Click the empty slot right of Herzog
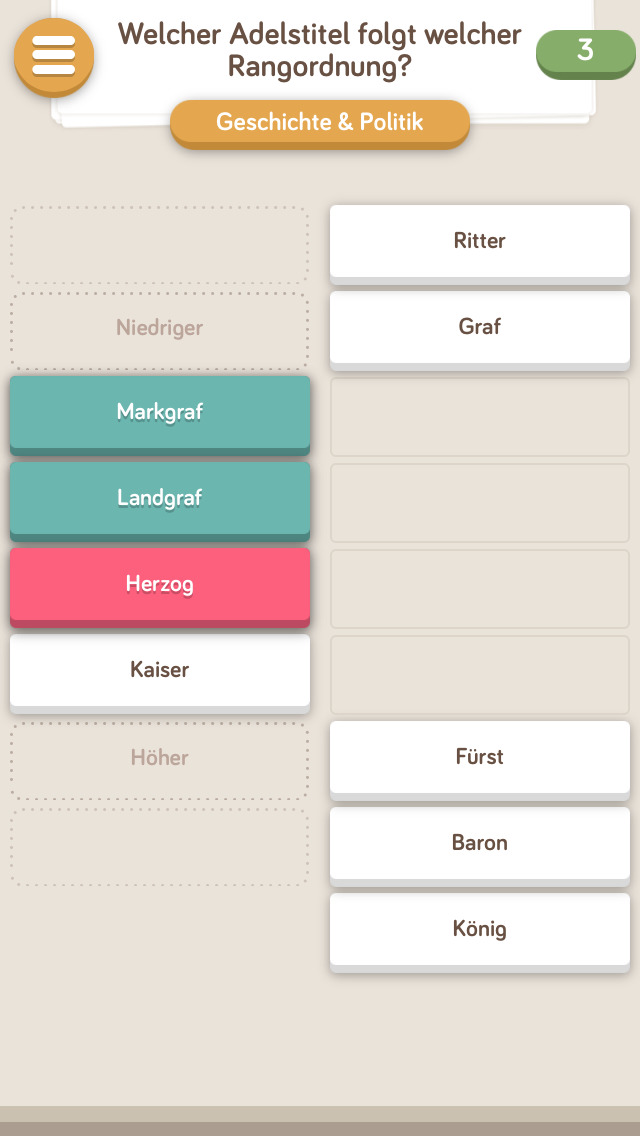This screenshot has width=640, height=1136. coord(480,588)
